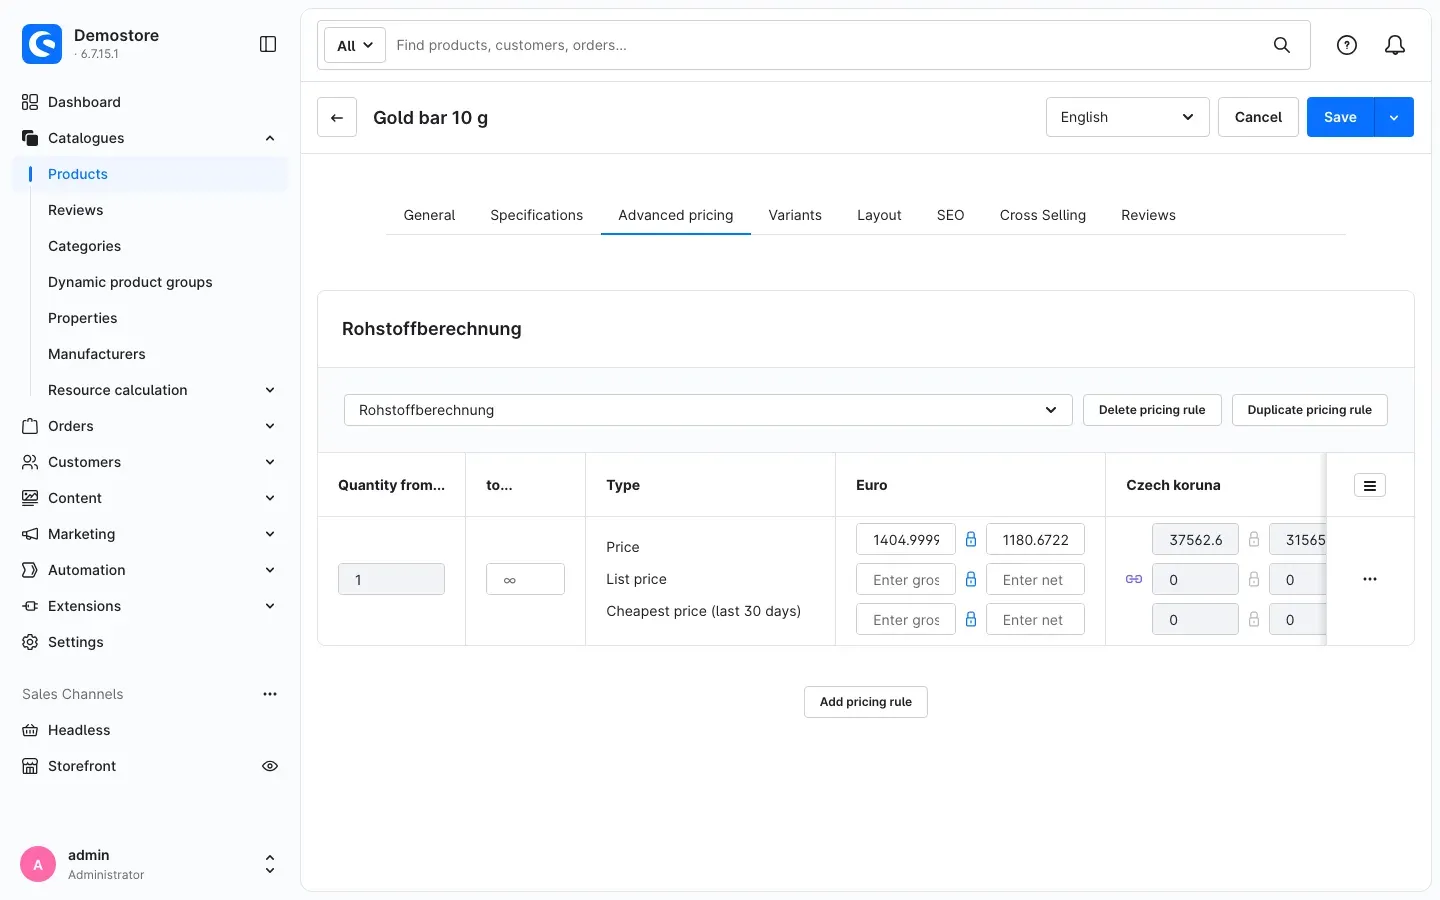Focus the global search input field
Viewport: 1440px width, 900px height.
826,45
